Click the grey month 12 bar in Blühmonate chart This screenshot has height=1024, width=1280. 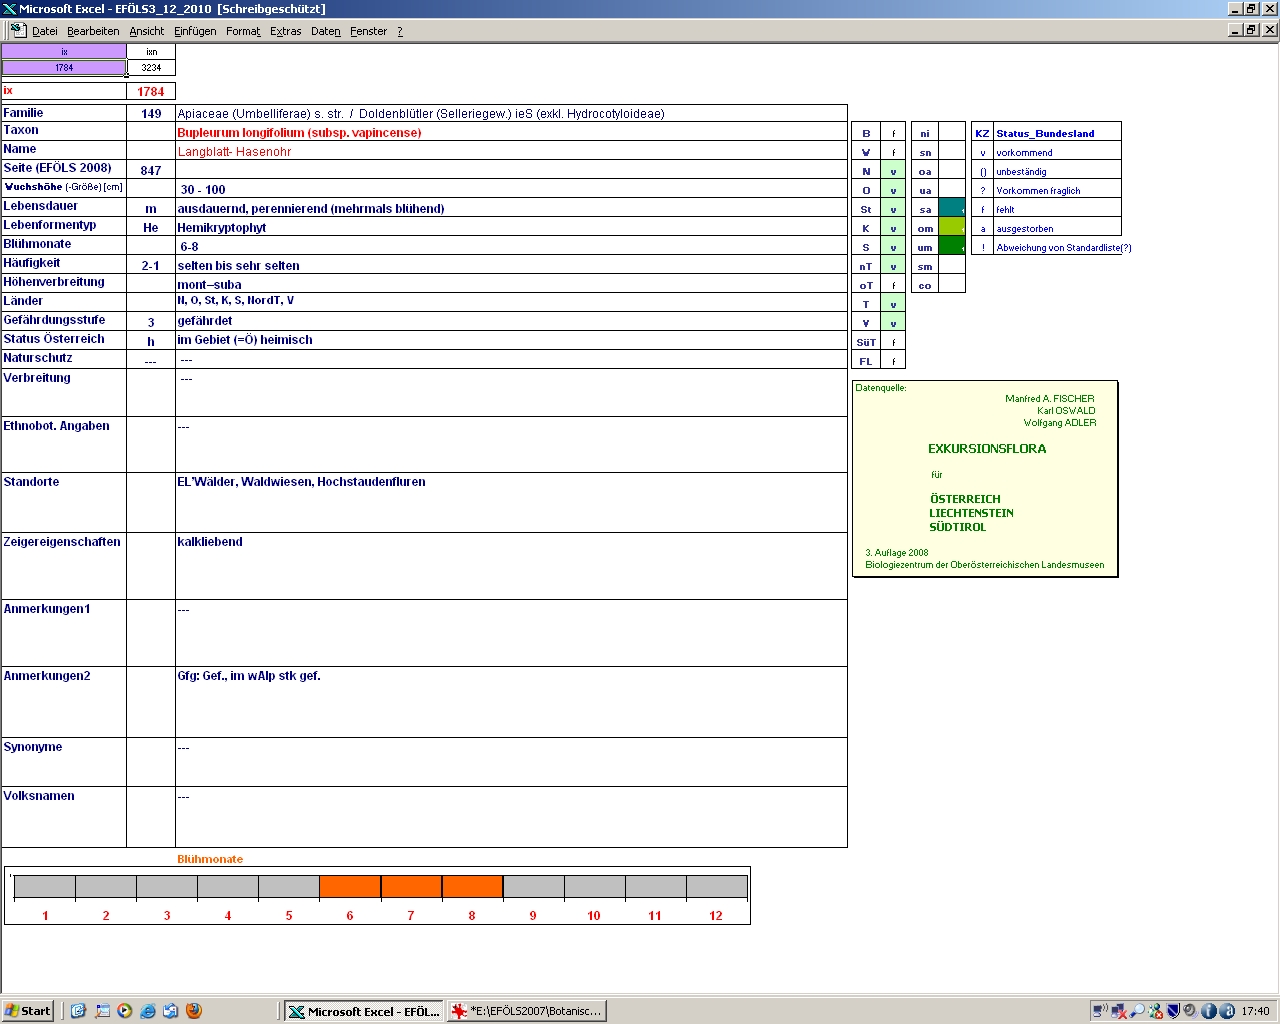tap(716, 887)
